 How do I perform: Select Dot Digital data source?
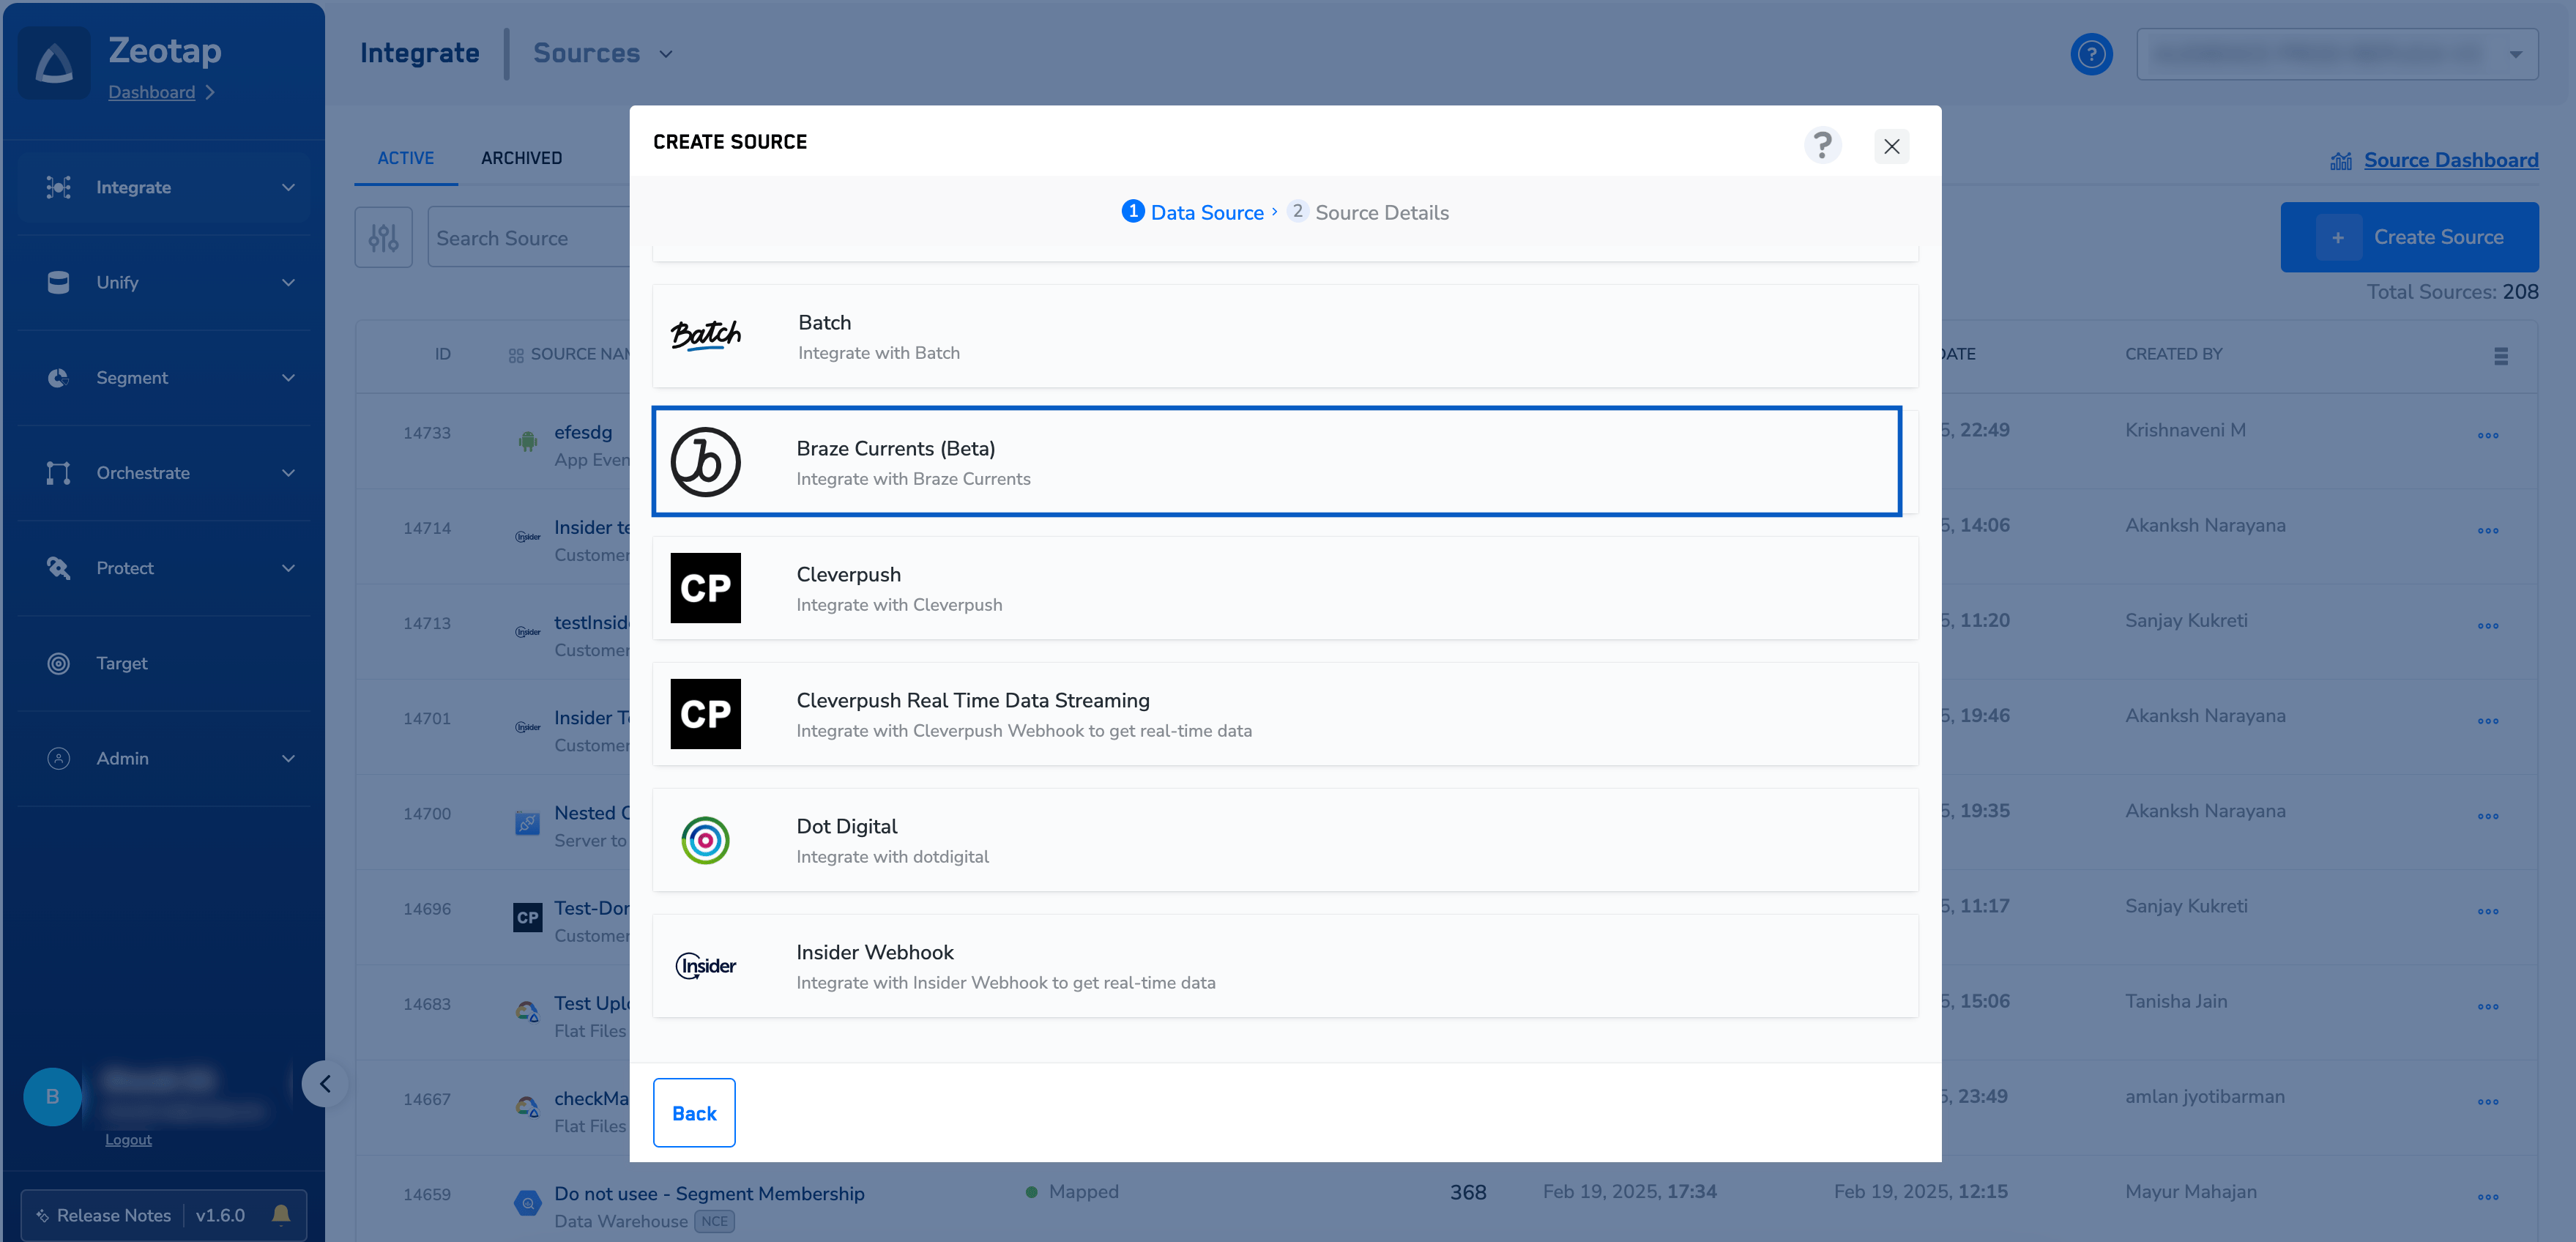tap(1285, 840)
